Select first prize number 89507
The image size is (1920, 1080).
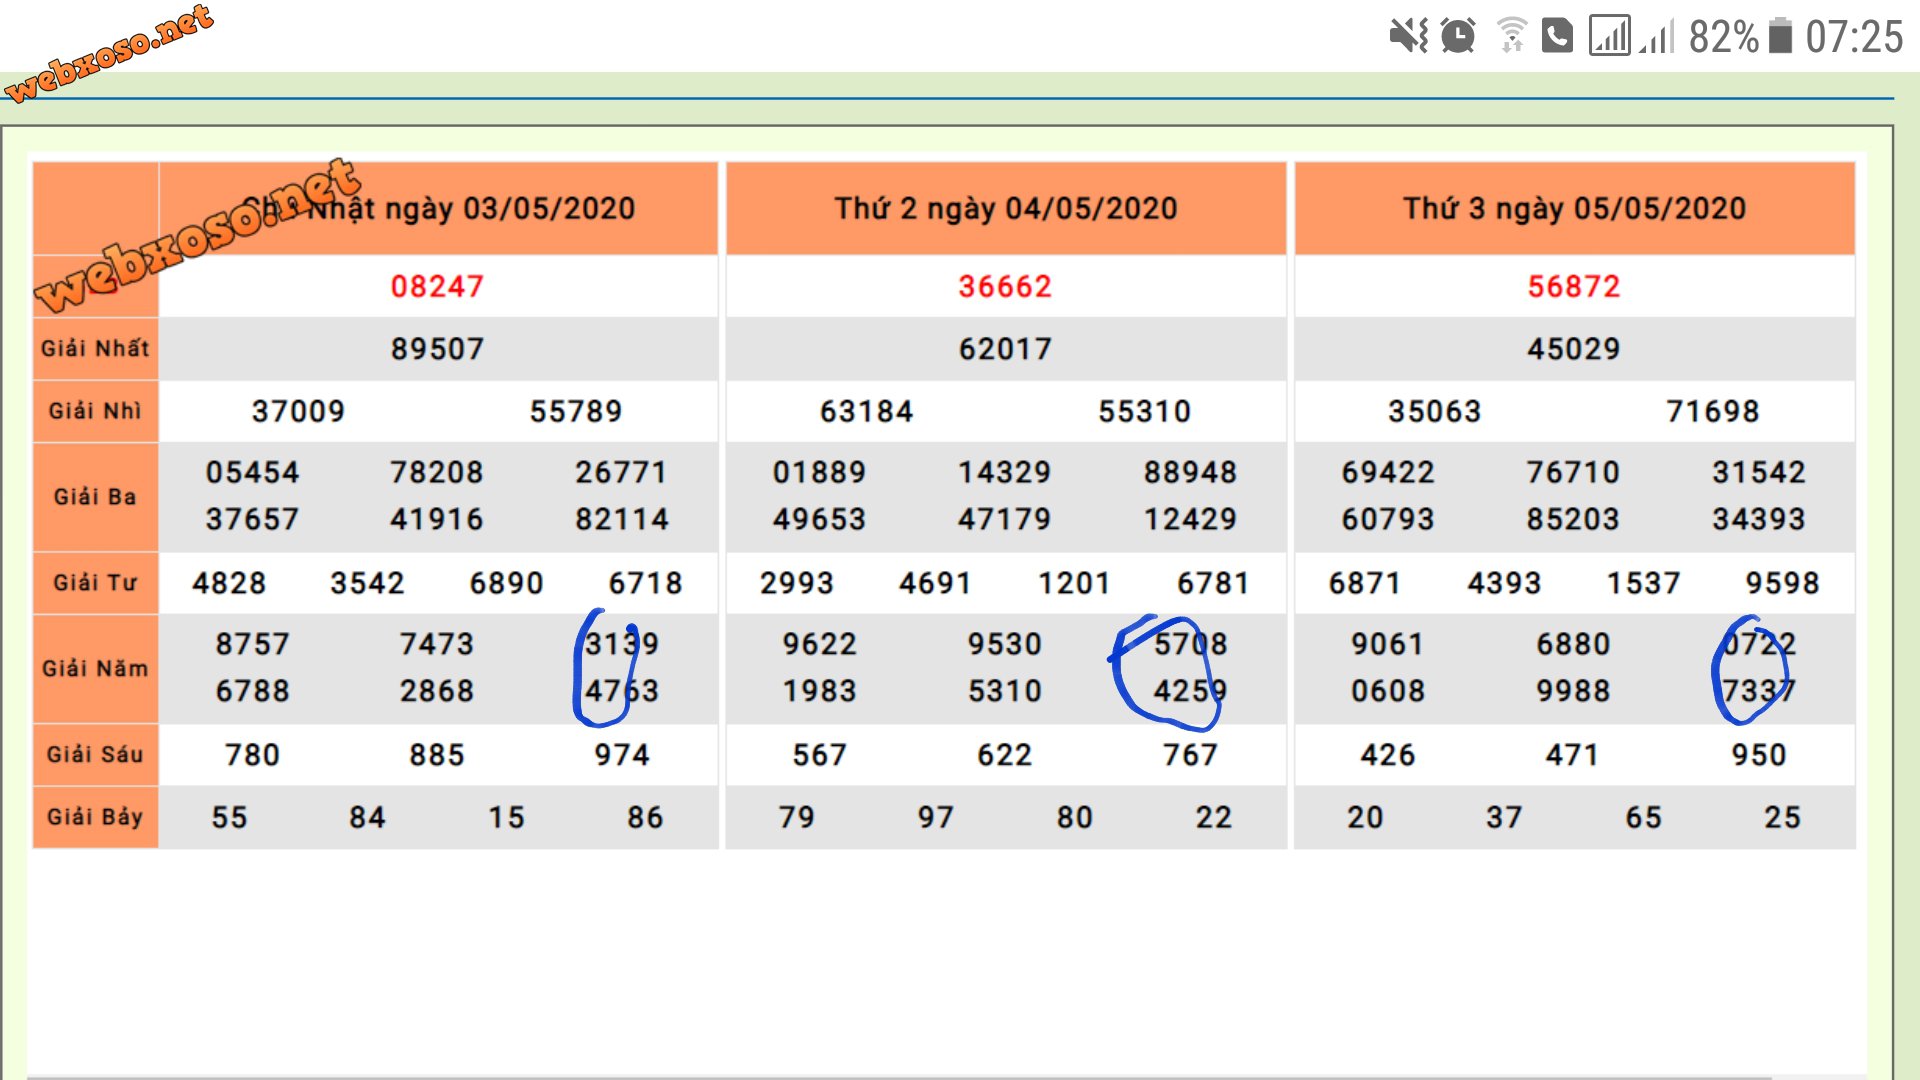pos(437,349)
